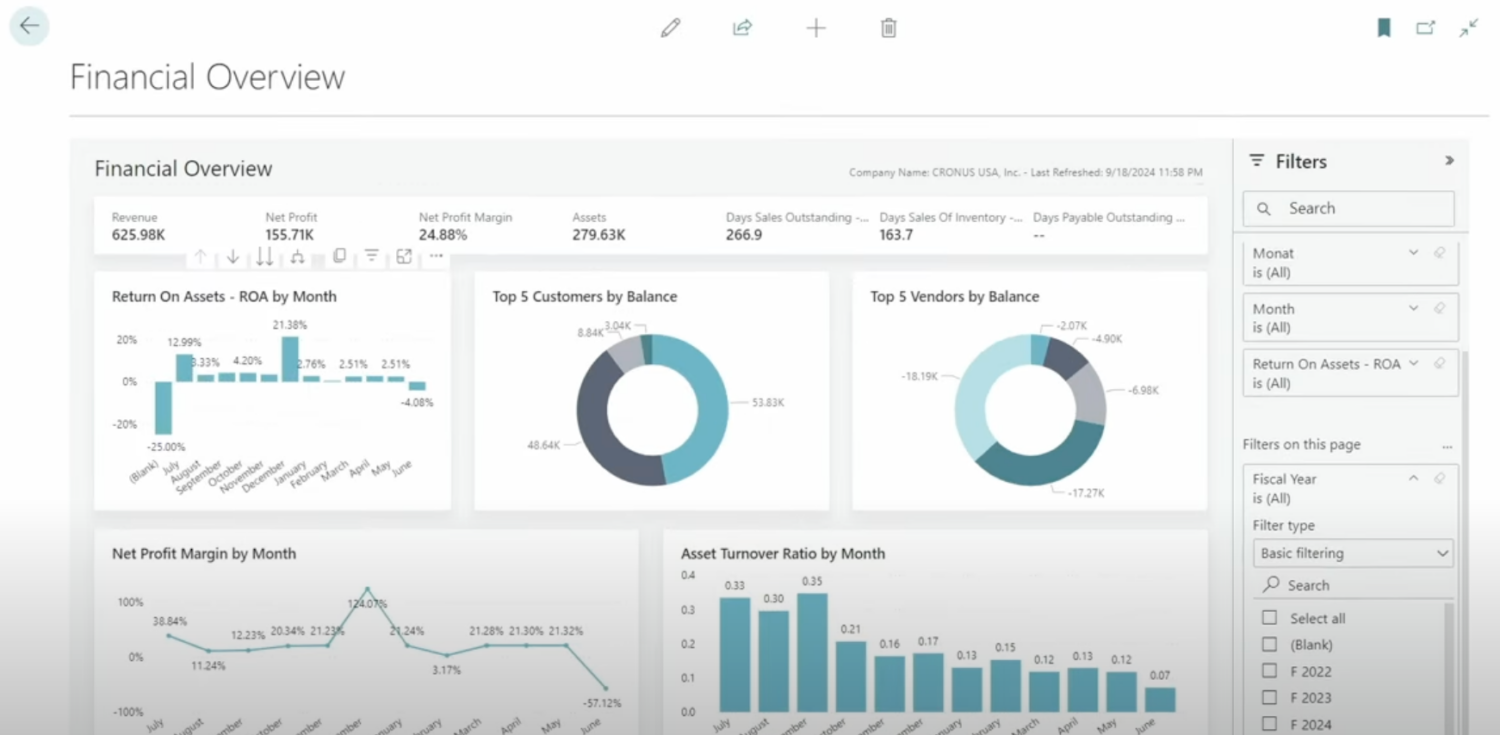Click the Net Profit 155.71K card

(x=291, y=226)
